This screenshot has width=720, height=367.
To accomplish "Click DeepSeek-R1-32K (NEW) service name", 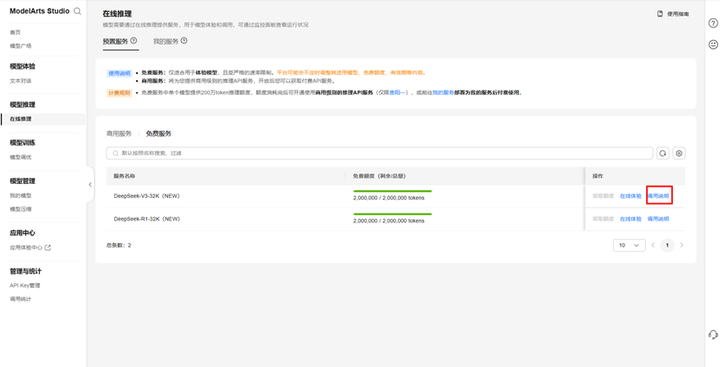I will coord(146,219).
